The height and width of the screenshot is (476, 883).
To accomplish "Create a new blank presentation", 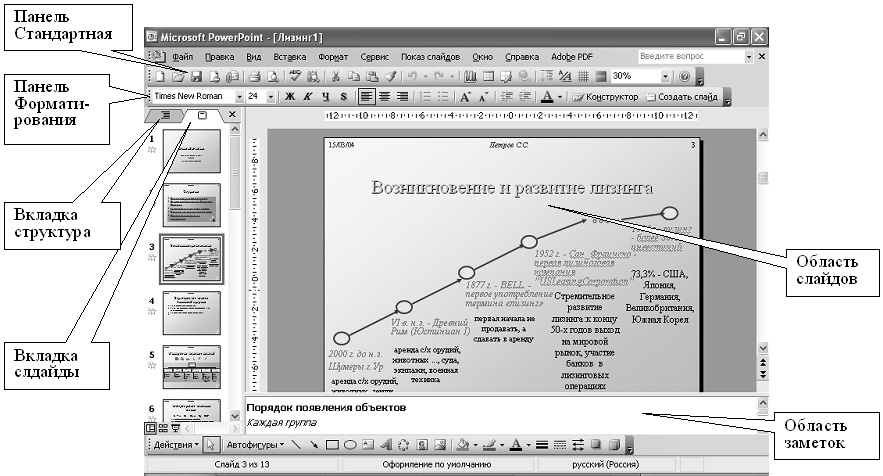I will point(160,76).
